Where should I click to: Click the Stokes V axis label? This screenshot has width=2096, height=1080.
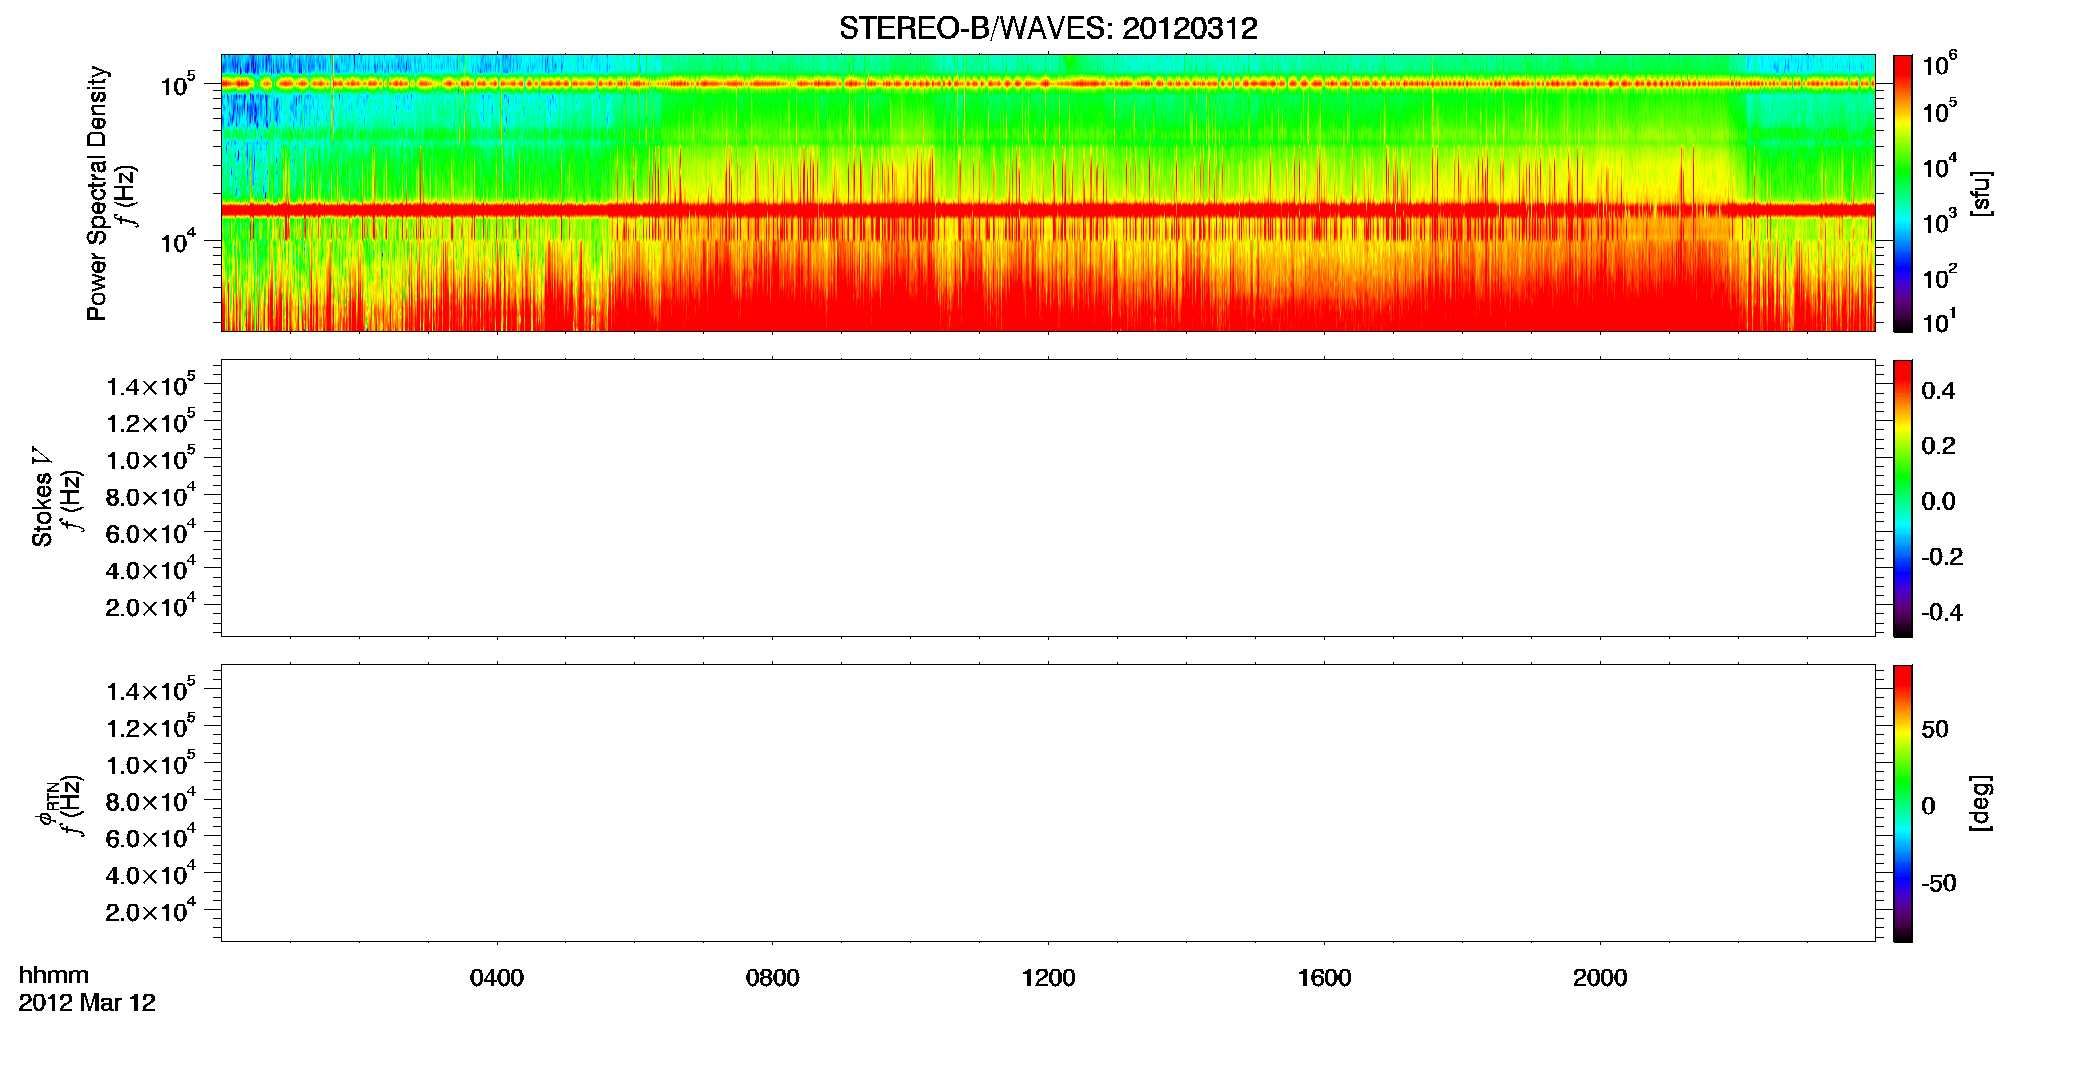click(42, 497)
